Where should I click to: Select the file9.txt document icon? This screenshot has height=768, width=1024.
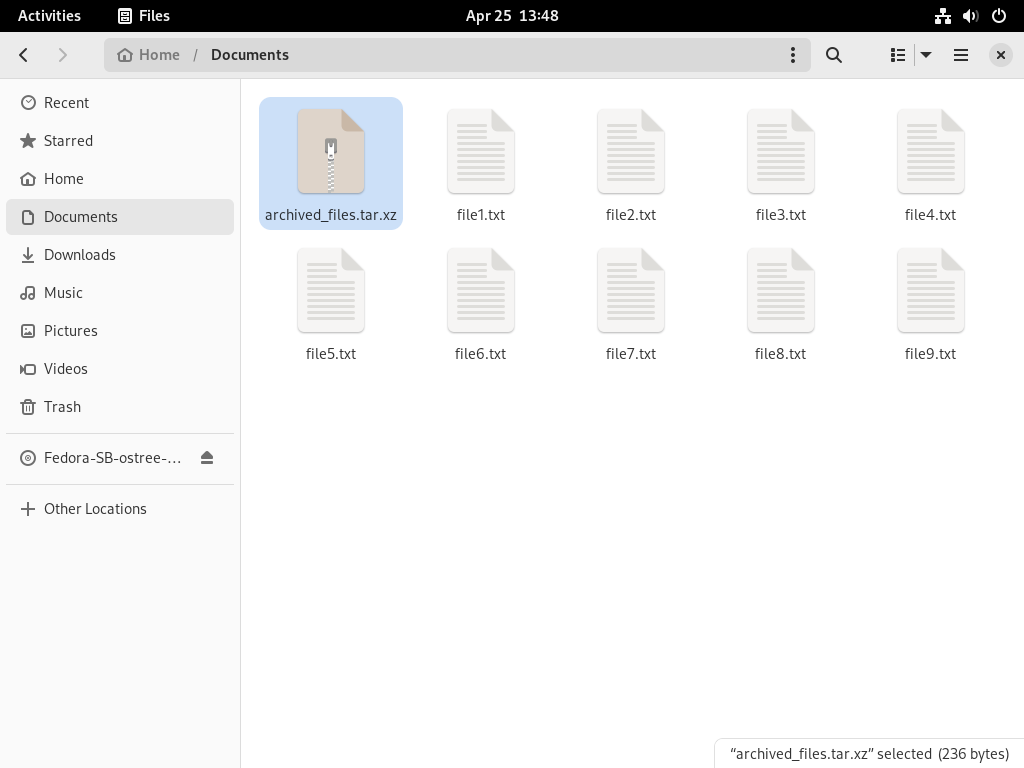tap(931, 290)
